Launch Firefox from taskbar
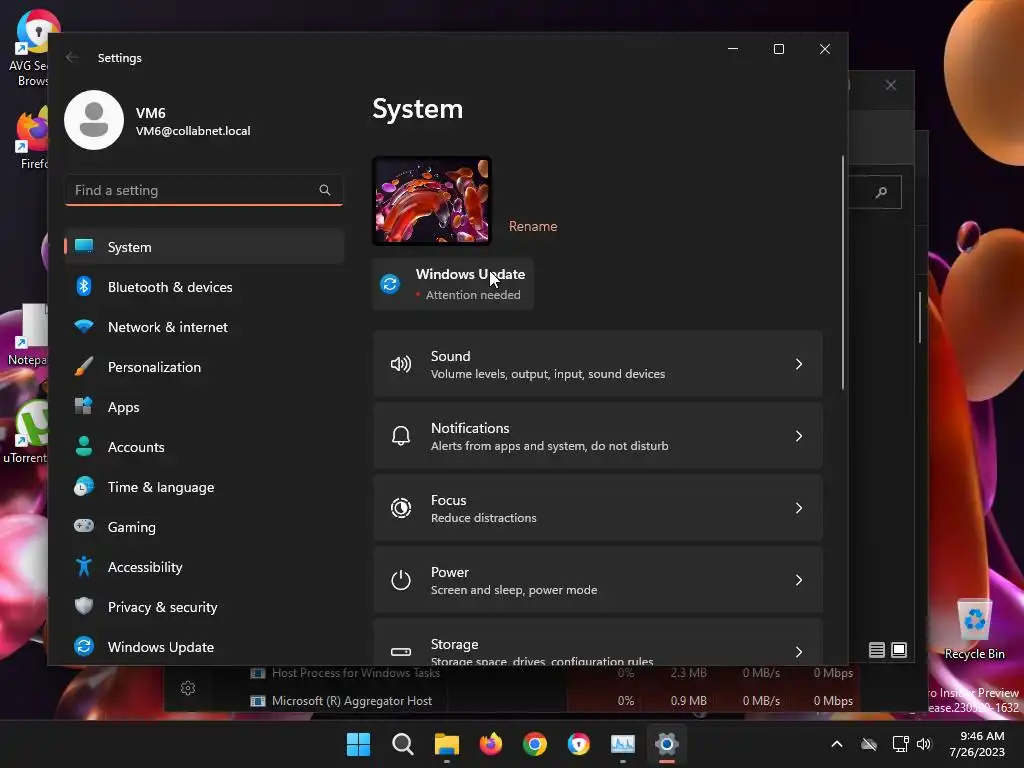This screenshot has width=1024, height=768. tap(491, 744)
